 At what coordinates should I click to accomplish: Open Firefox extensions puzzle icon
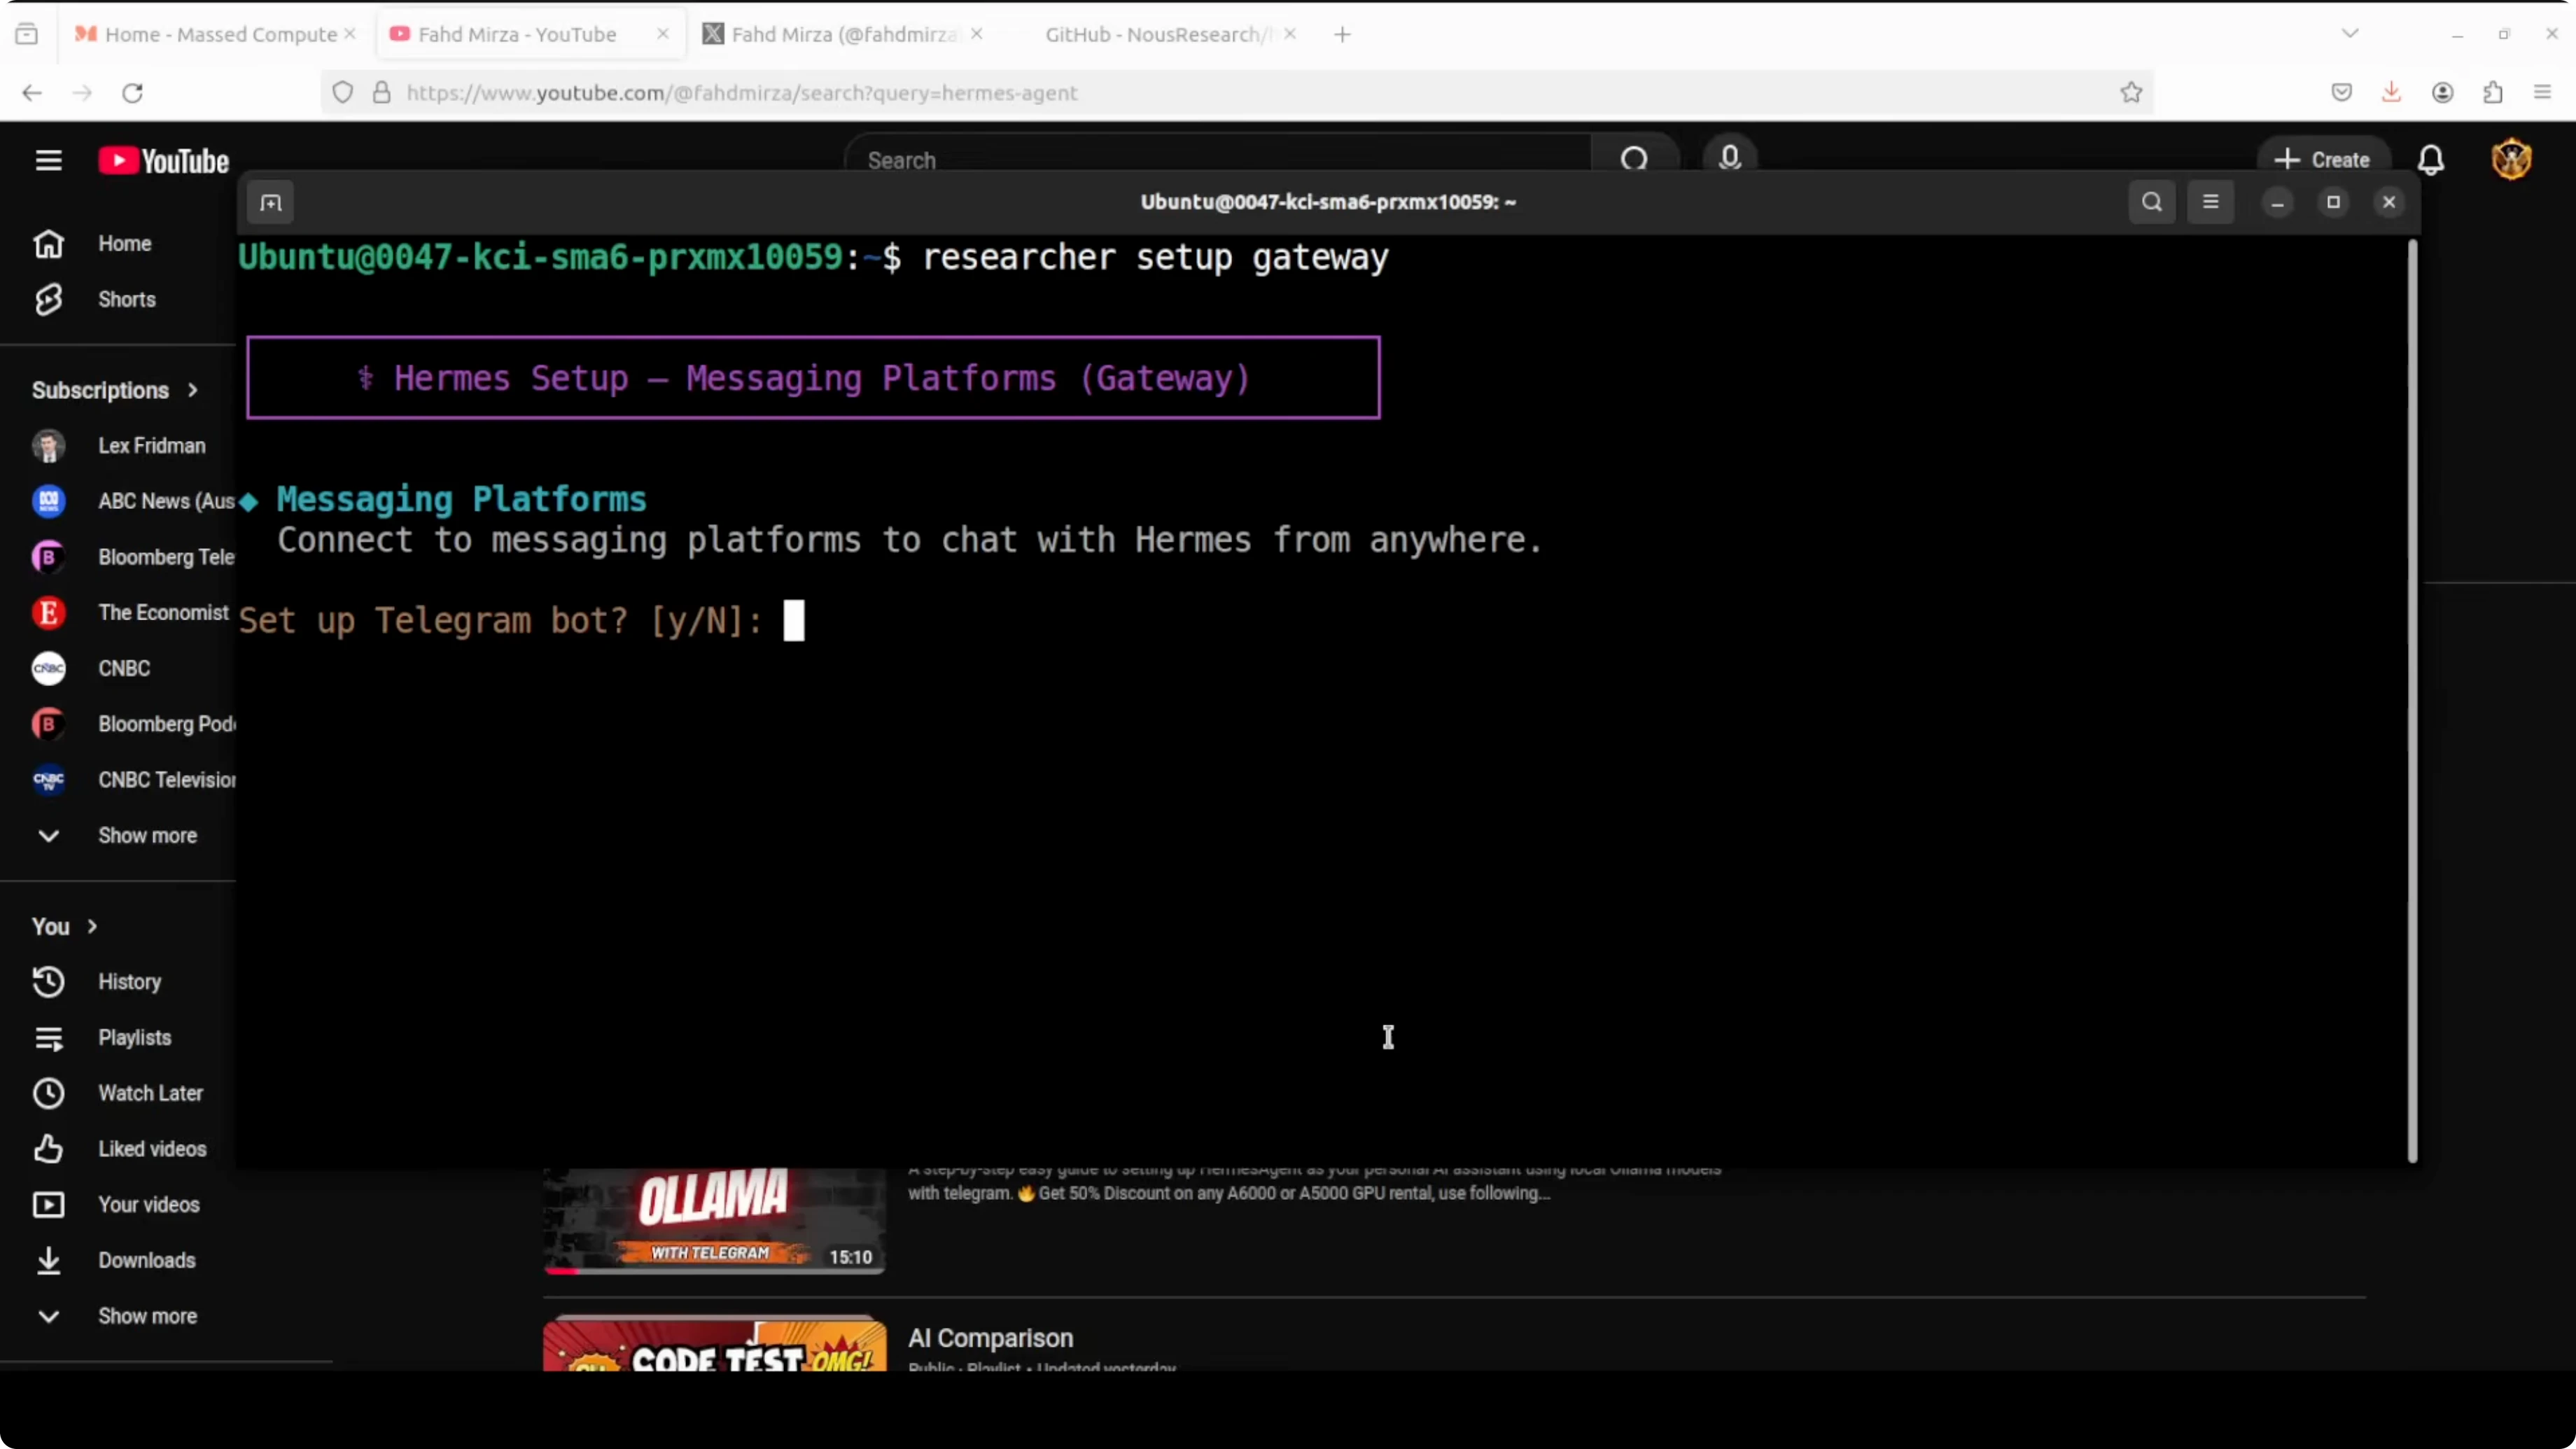click(x=2493, y=92)
